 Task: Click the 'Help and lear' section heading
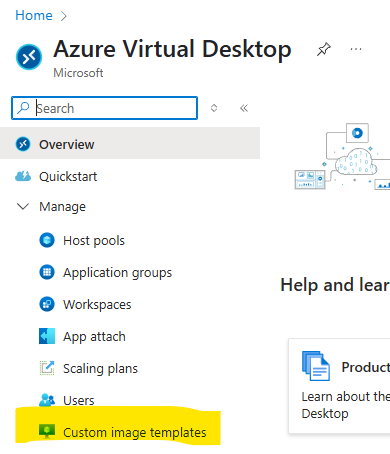coord(335,285)
